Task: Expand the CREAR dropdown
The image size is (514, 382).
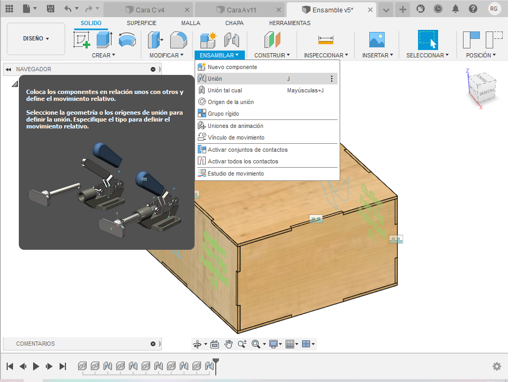Action: (x=103, y=55)
